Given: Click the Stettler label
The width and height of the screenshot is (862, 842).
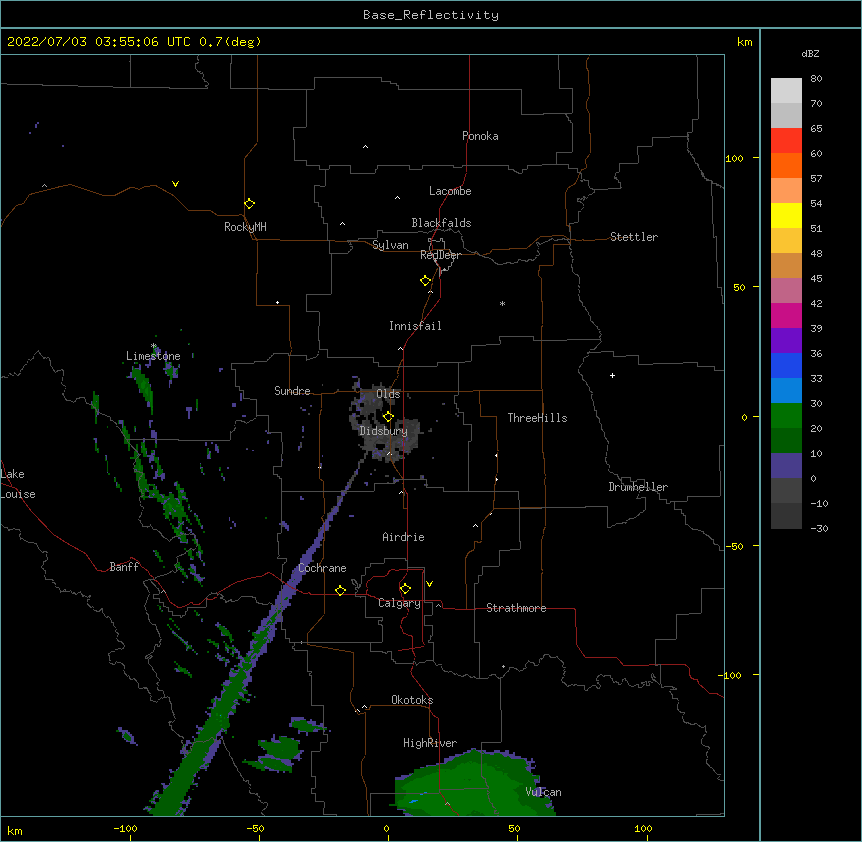Looking at the screenshot, I should click(634, 237).
